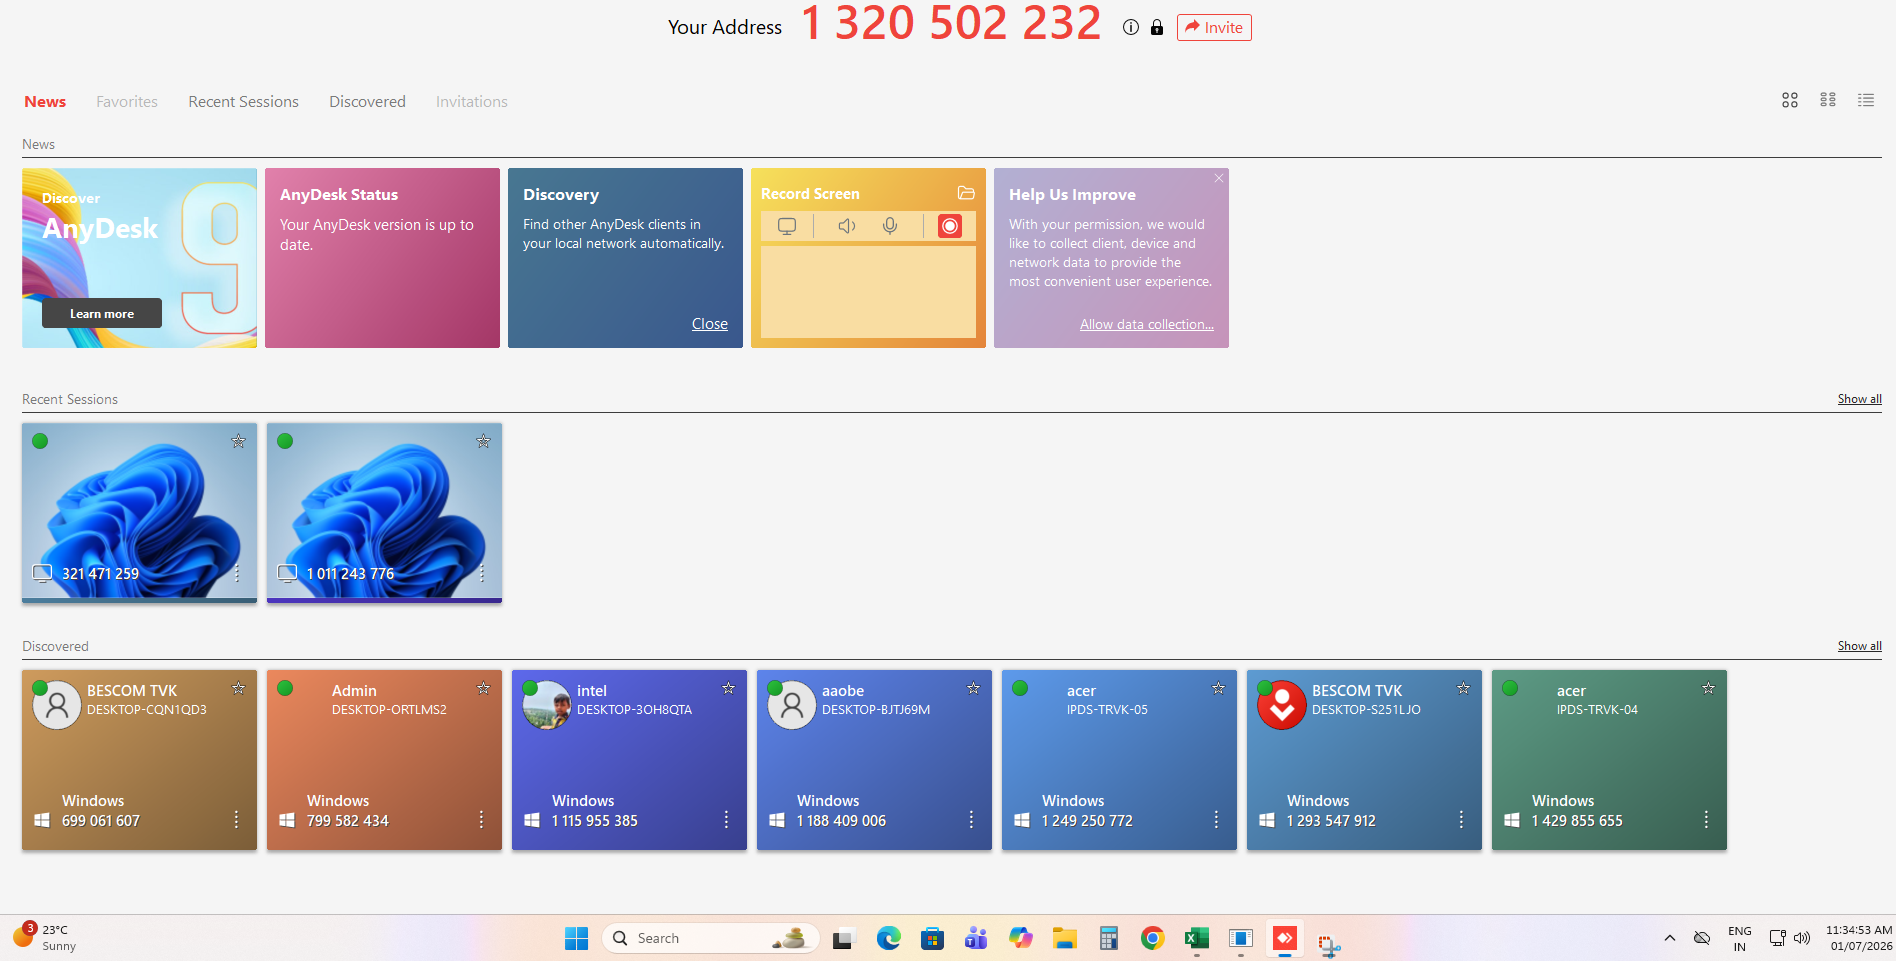The image size is (1896, 961).
Task: Click the info icon beside your address
Action: click(1131, 28)
